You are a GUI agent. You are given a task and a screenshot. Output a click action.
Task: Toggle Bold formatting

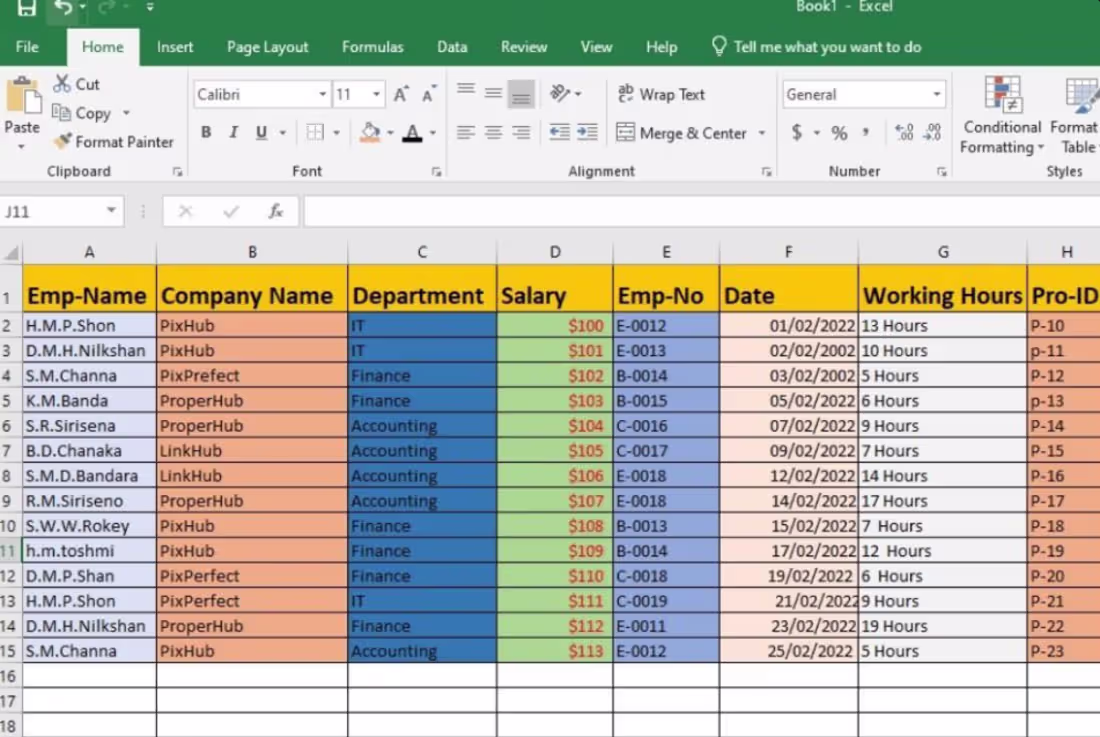206,132
